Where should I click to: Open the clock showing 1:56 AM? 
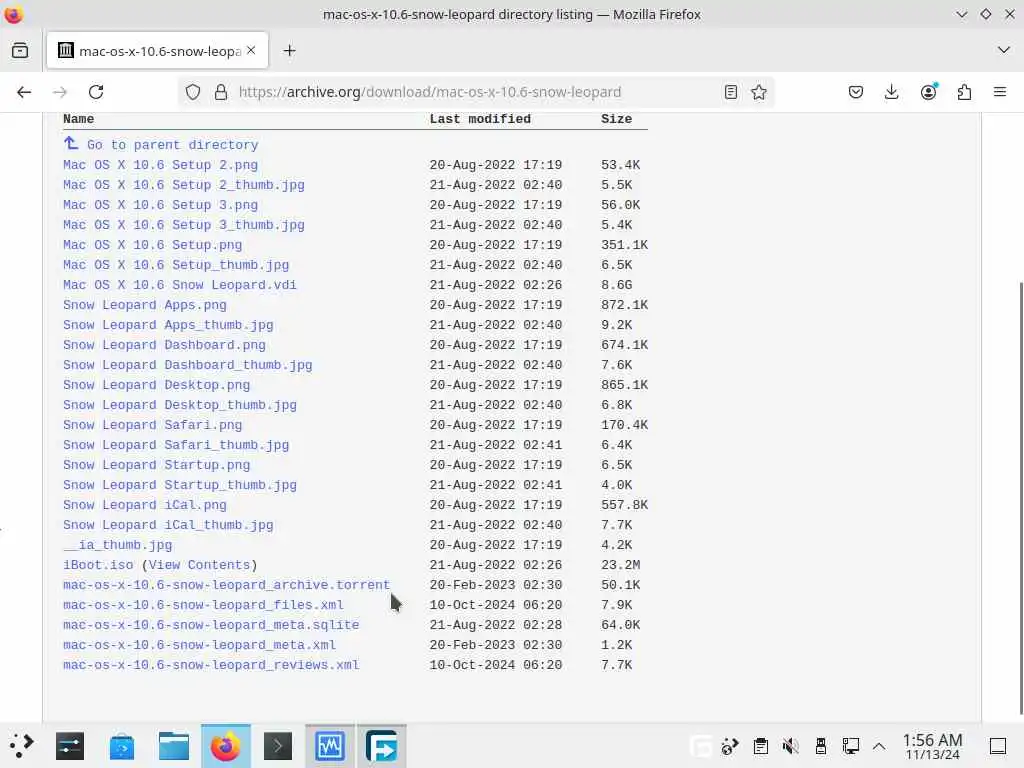[932, 746]
